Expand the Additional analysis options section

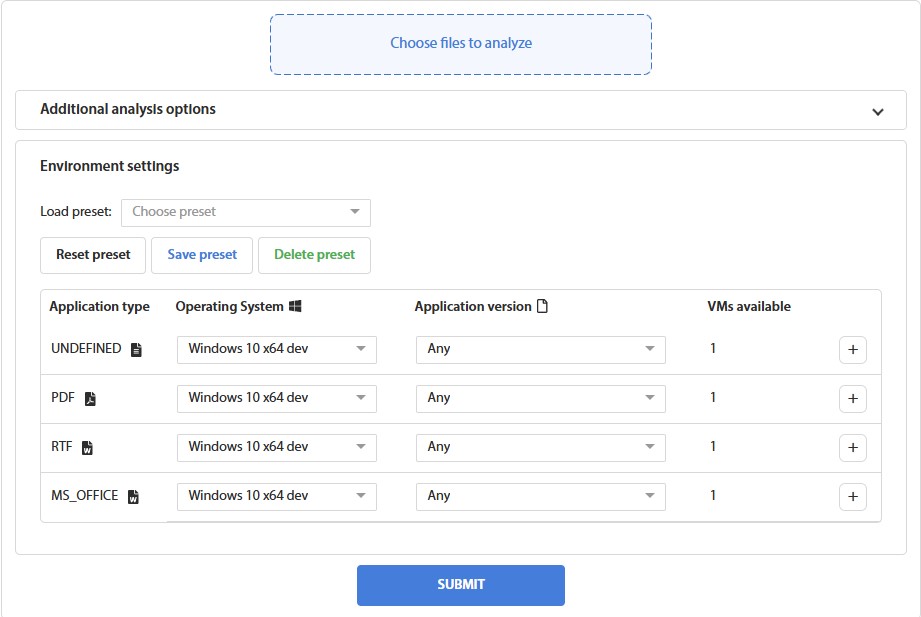click(x=877, y=111)
